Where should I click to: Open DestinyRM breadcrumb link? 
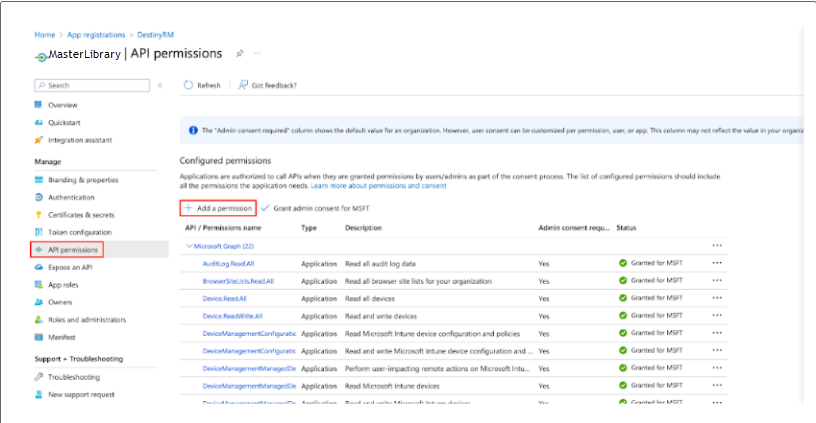tap(155, 35)
